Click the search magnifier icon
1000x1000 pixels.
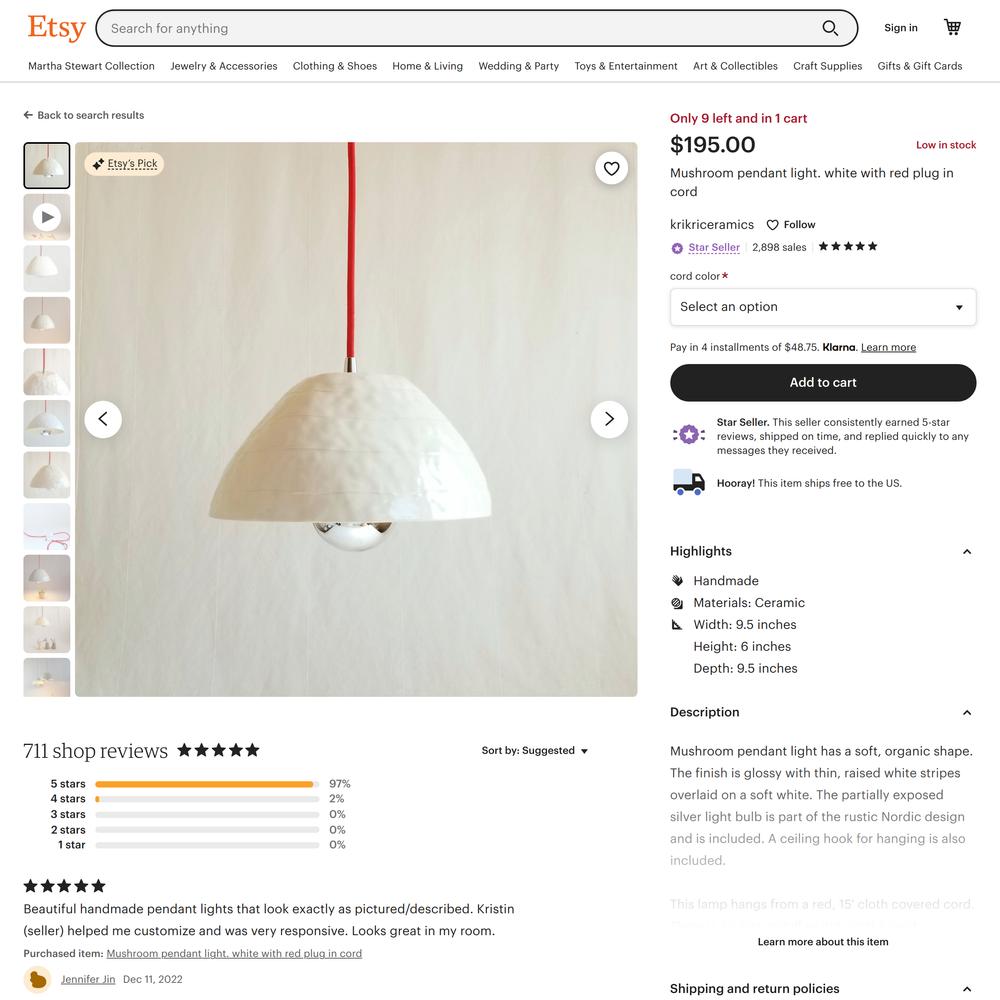coord(830,28)
